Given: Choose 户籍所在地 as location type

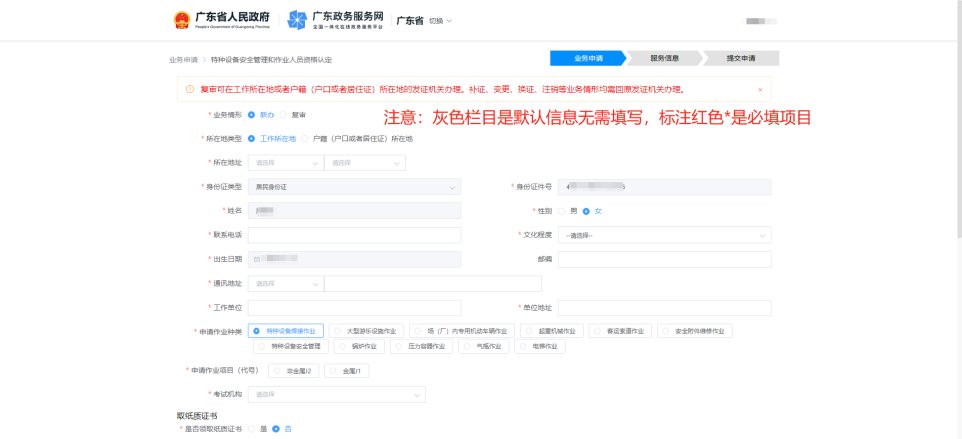Looking at the screenshot, I should [305, 139].
